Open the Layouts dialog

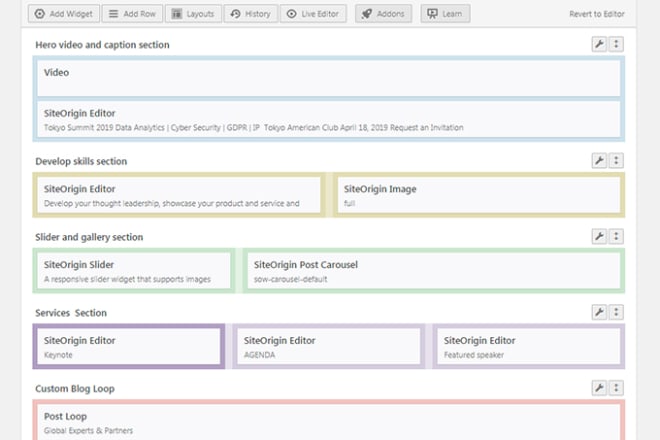[193, 14]
